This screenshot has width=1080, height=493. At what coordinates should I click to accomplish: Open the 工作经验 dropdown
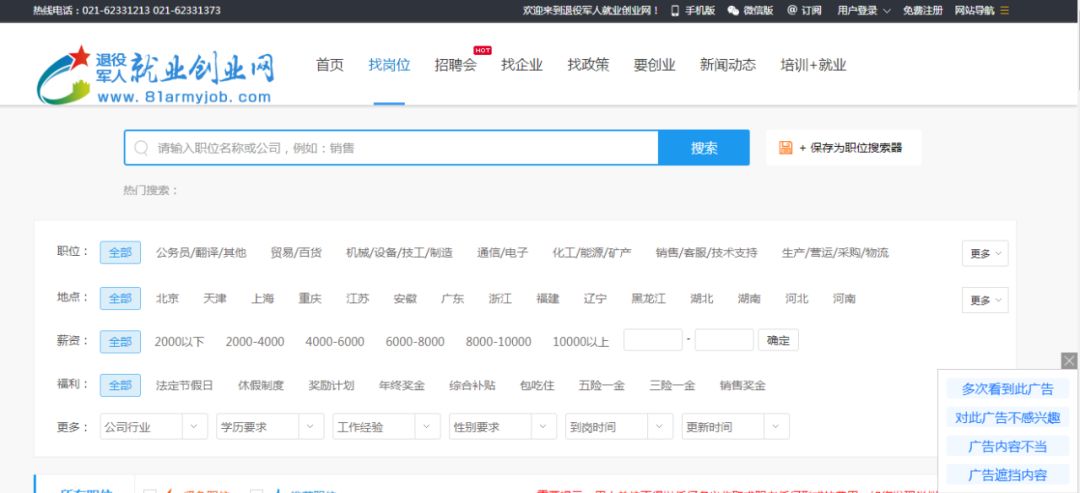click(x=386, y=427)
